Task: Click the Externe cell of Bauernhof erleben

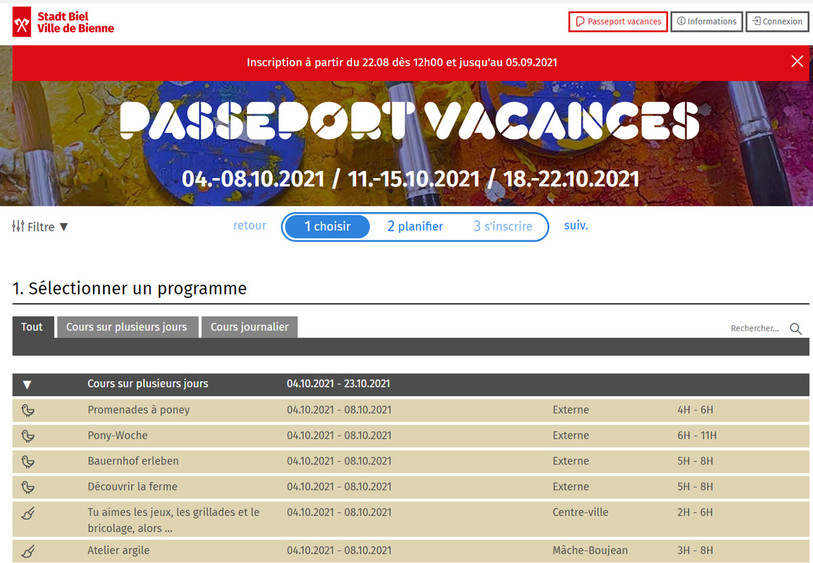Action: tap(570, 461)
